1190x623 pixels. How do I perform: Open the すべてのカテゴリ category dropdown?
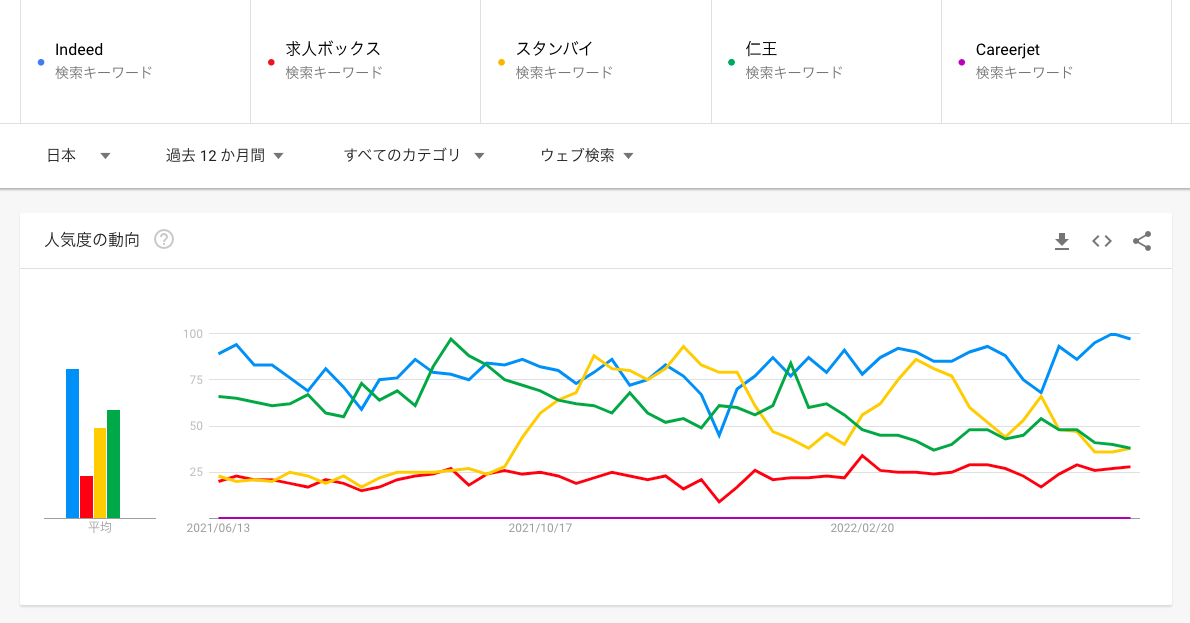(x=414, y=155)
